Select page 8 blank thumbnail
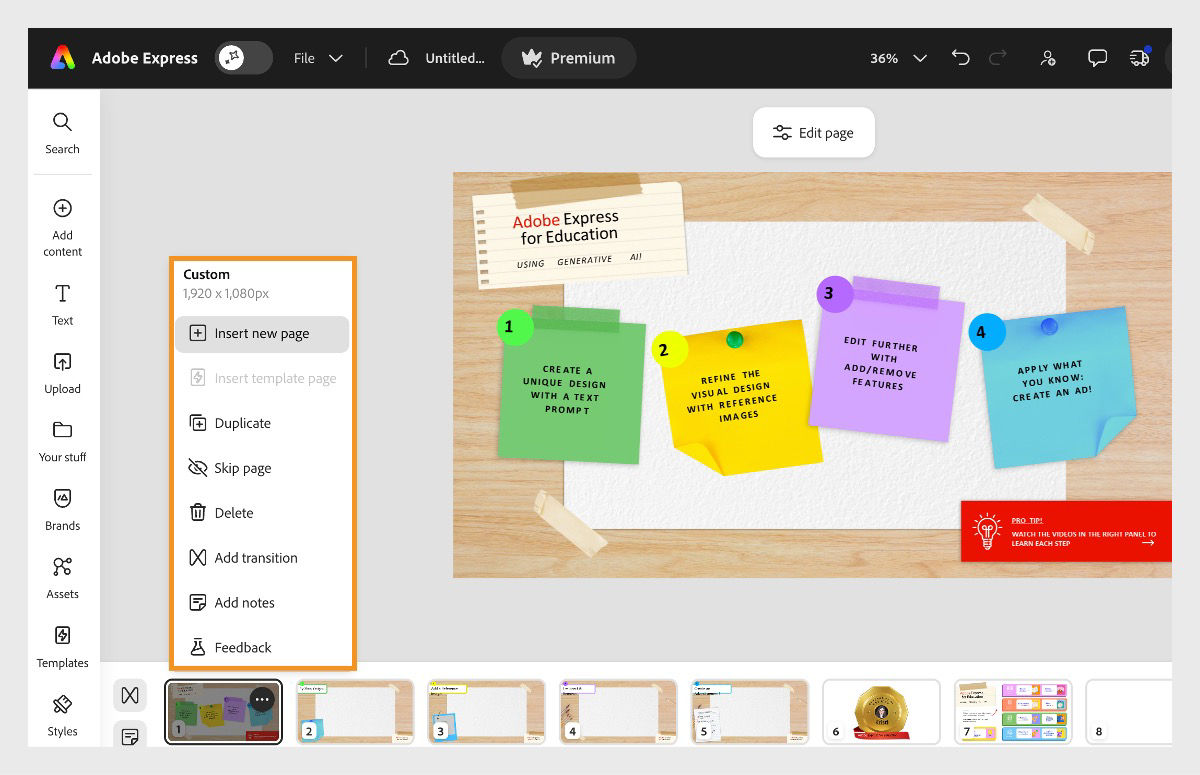This screenshot has width=1200, height=775. [x=1129, y=712]
